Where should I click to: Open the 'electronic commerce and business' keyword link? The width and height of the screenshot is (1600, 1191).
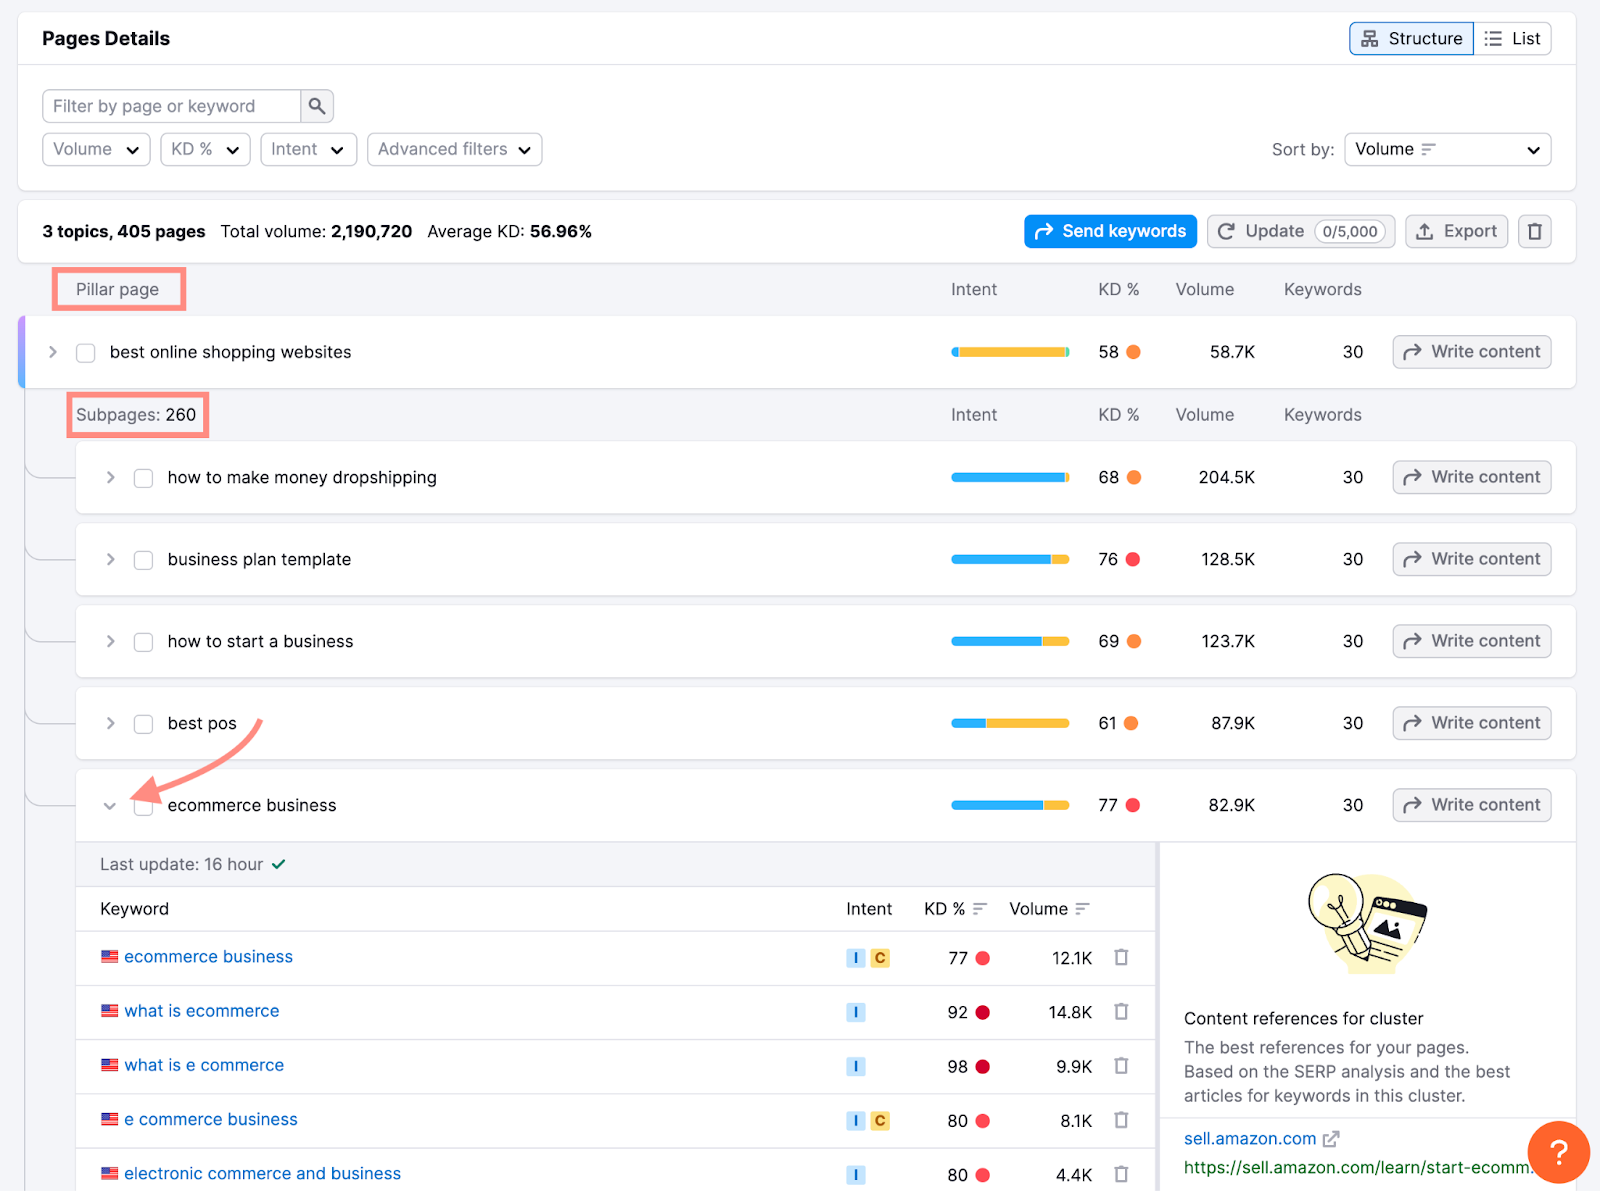click(x=262, y=1172)
